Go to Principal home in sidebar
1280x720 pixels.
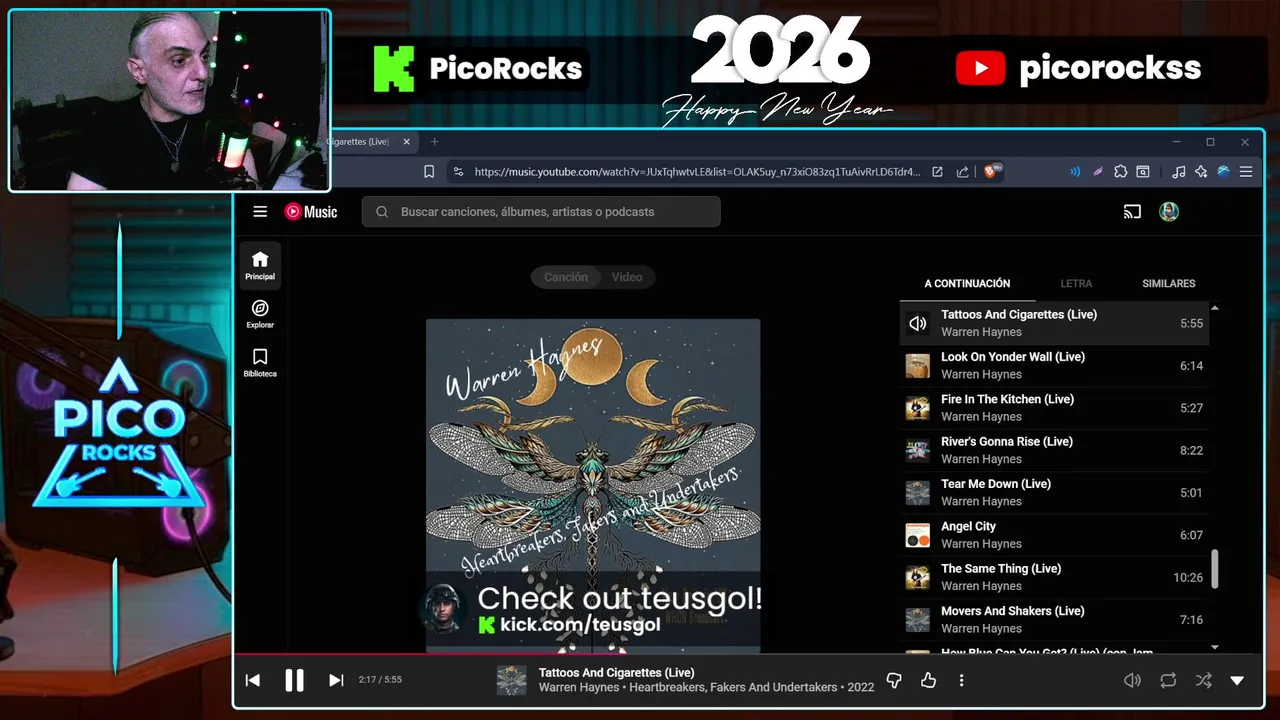[x=260, y=266]
